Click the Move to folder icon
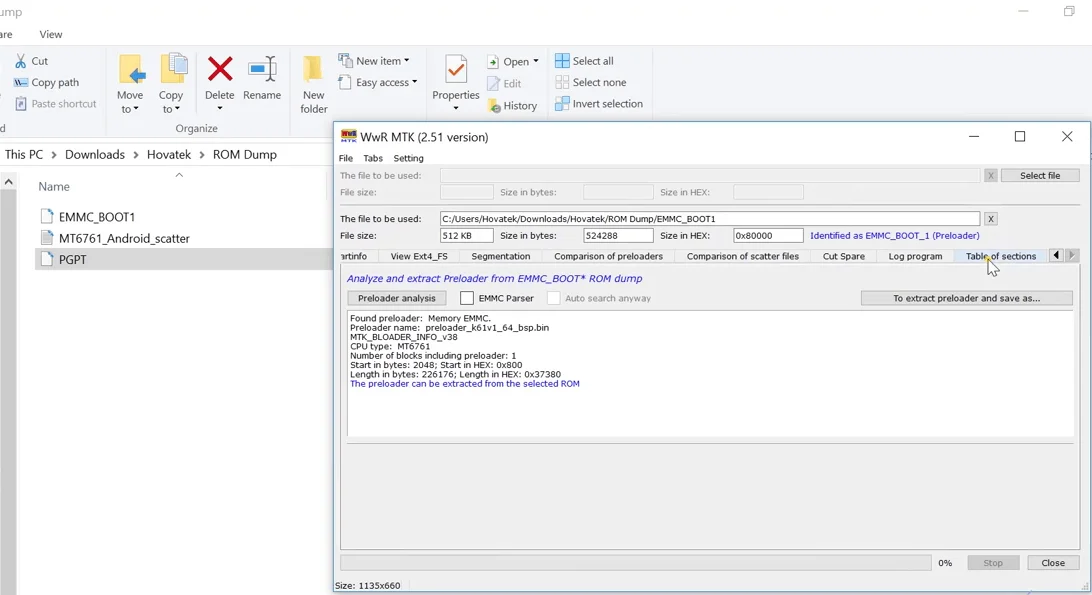Image resolution: width=1092 pixels, height=595 pixels. click(x=130, y=70)
